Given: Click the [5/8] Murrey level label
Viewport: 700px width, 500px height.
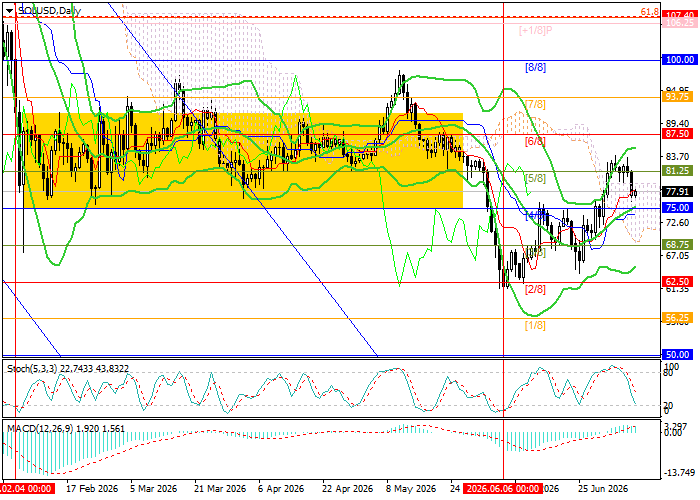Looking at the screenshot, I should point(535,179).
